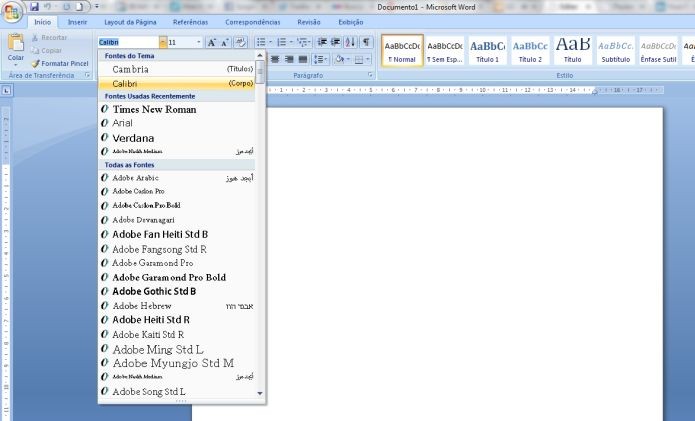
Task: Create new document from quick access toolbar
Action: (79, 7)
